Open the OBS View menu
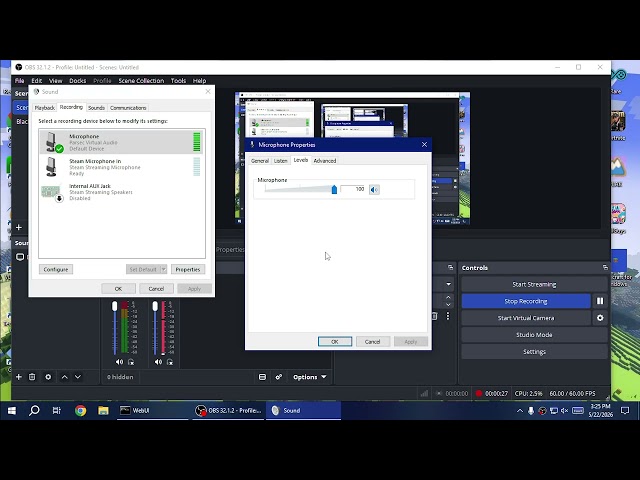 click(56, 80)
